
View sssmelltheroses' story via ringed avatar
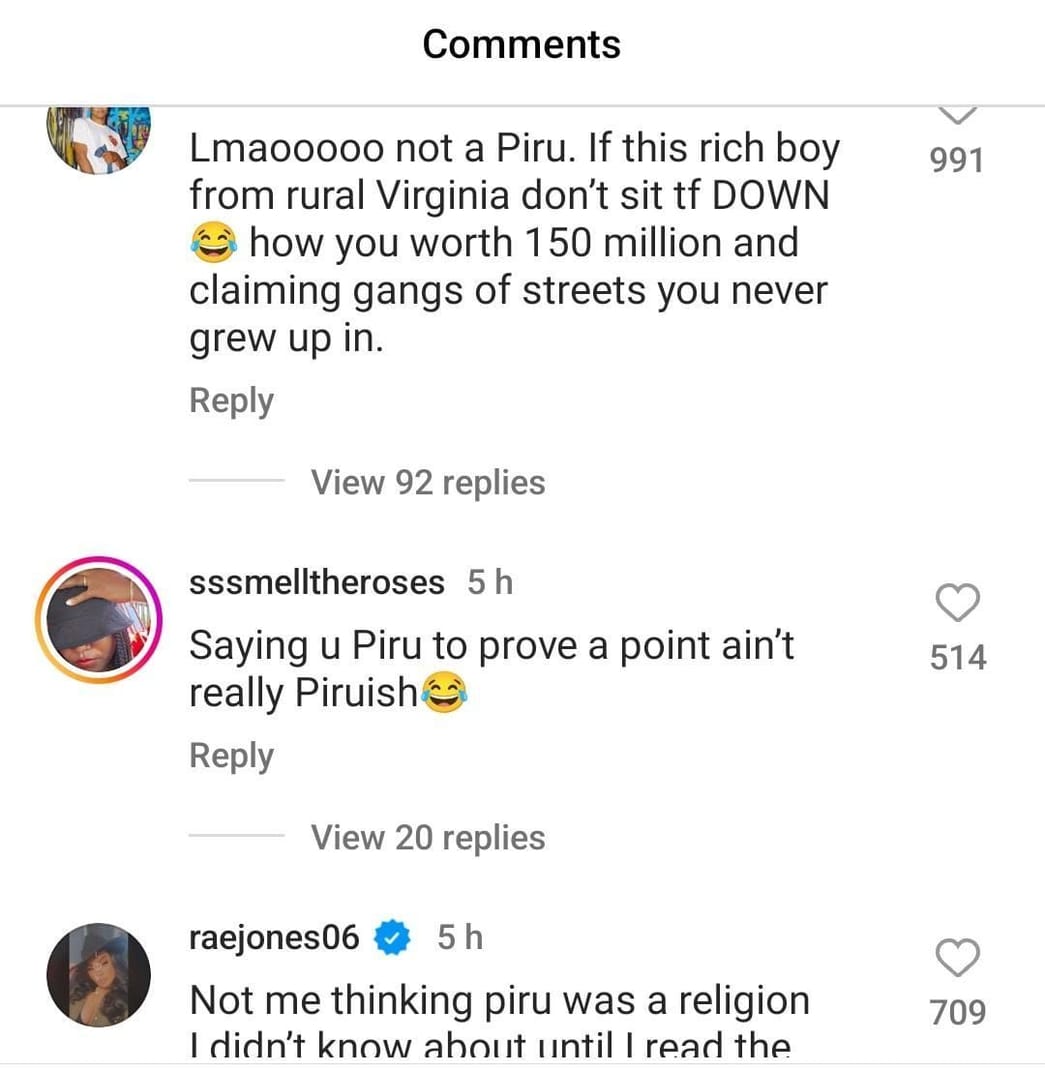[98, 620]
